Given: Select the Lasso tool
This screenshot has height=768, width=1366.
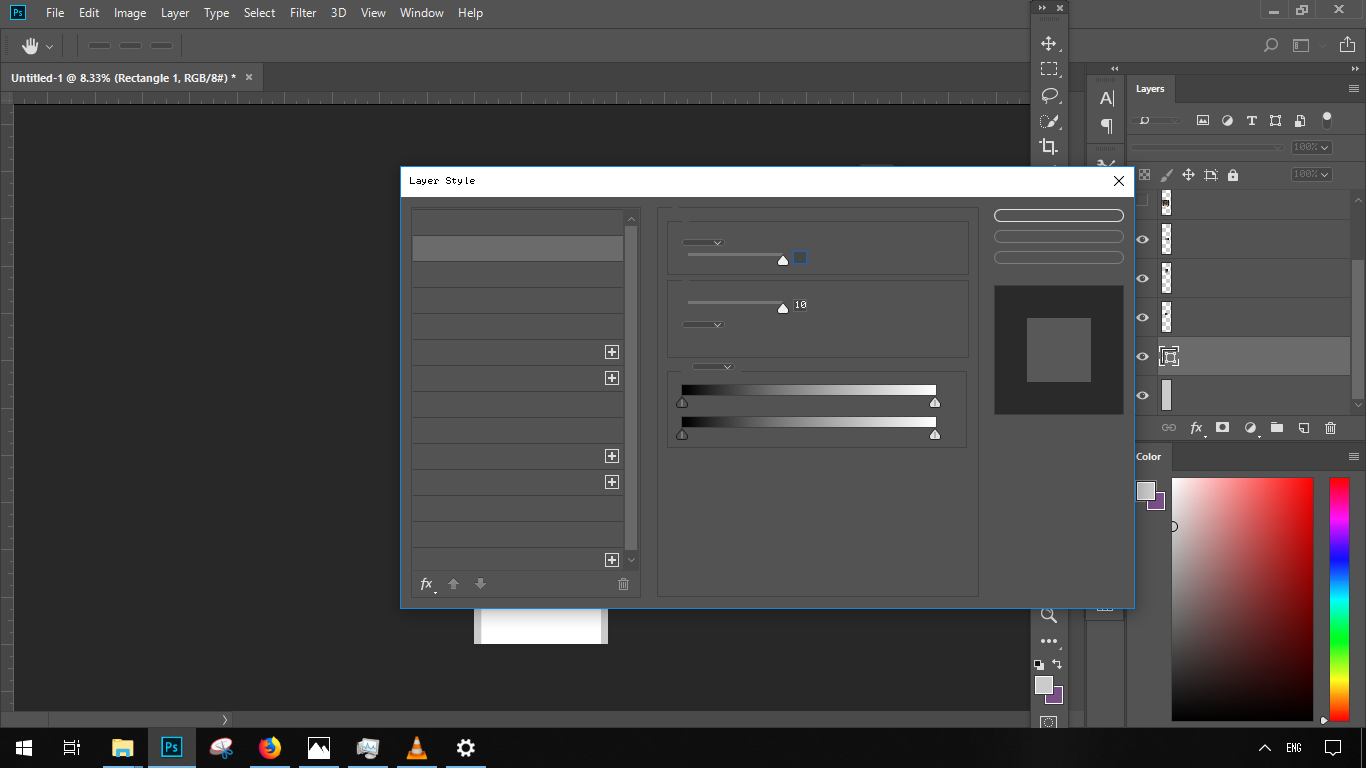Looking at the screenshot, I should (x=1049, y=95).
